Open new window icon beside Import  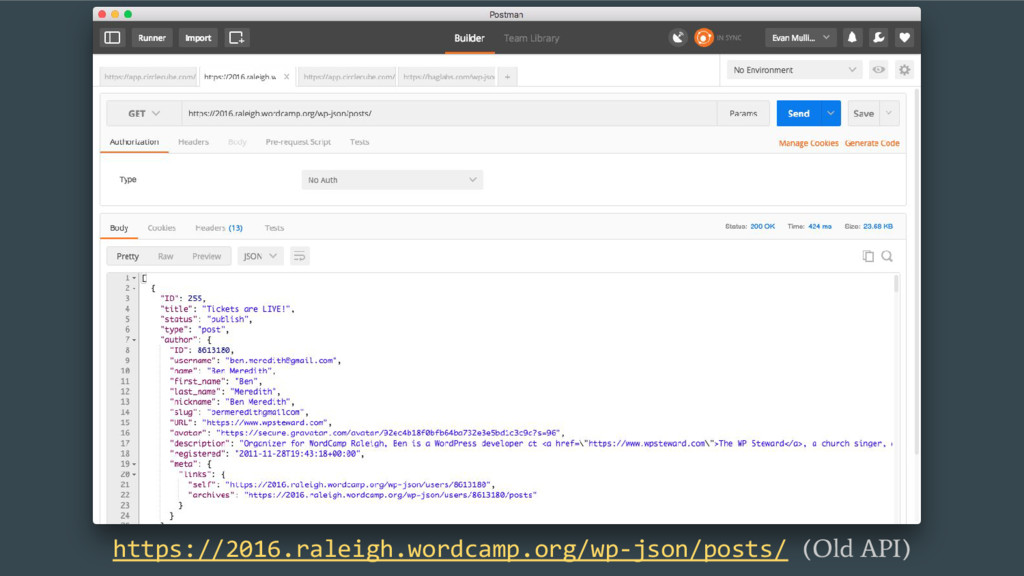pos(237,38)
